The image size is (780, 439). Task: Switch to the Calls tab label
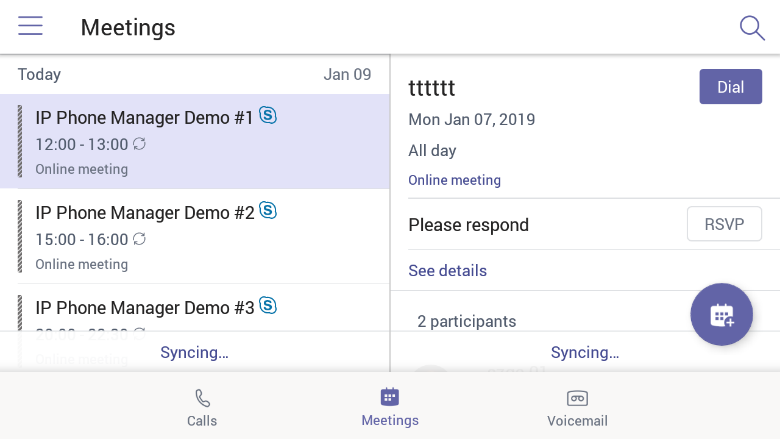pos(202,421)
